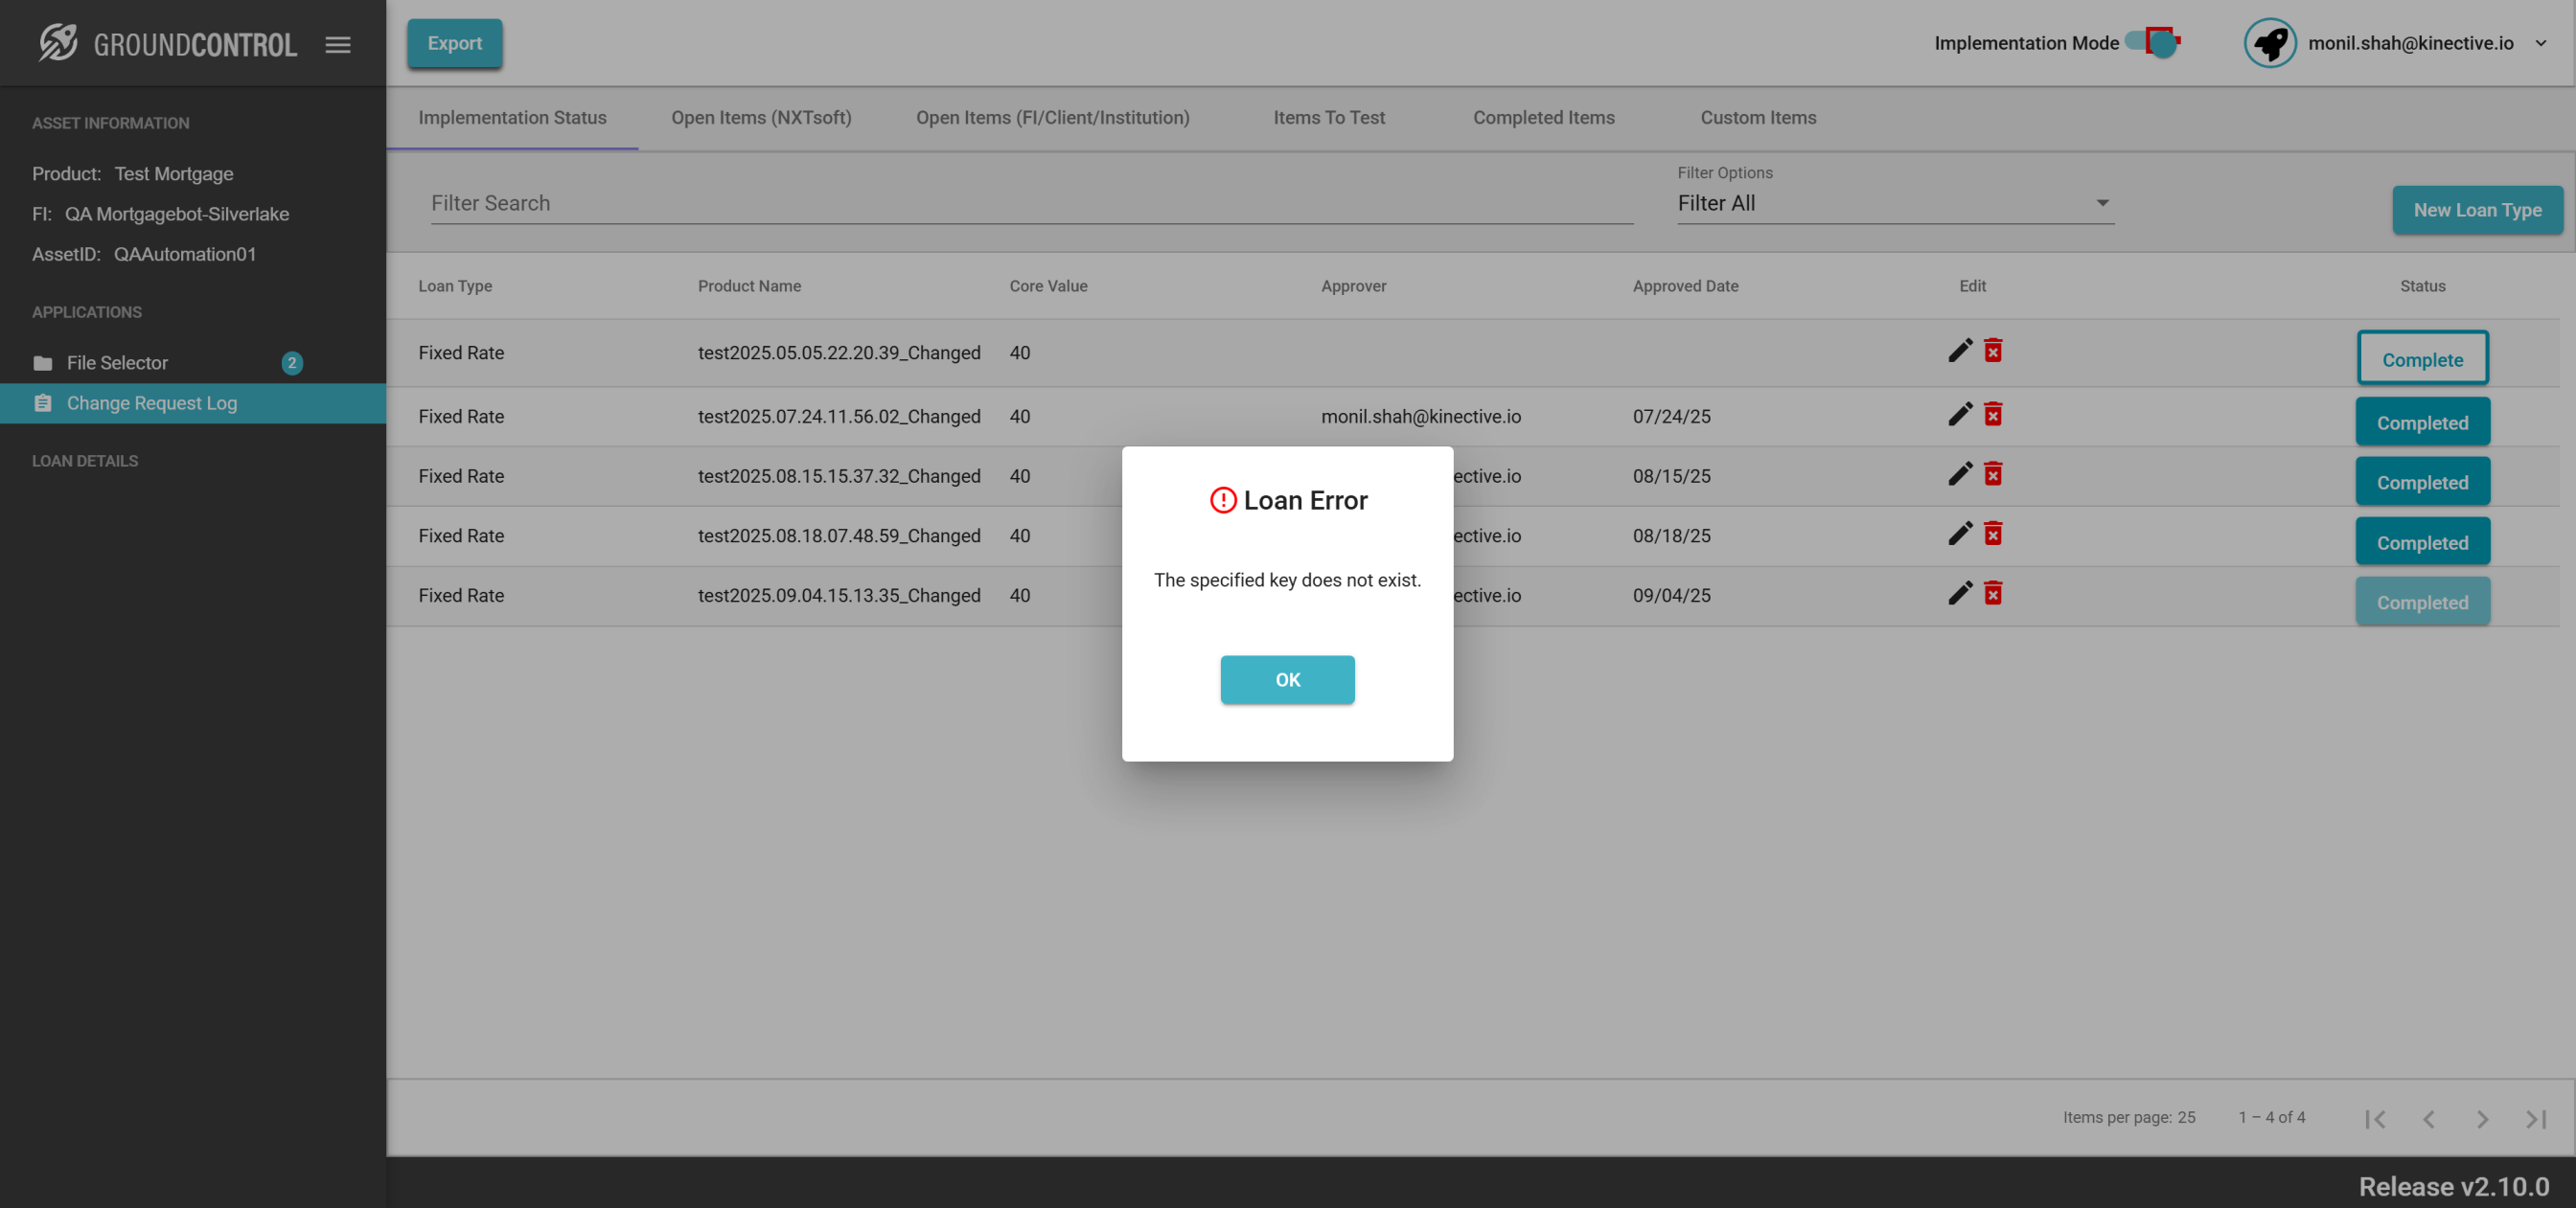Switch to the Items To Test tab

pos(1328,118)
